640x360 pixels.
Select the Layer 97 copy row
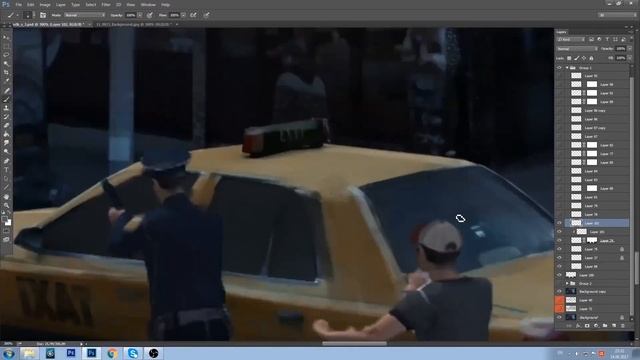tap(596, 128)
